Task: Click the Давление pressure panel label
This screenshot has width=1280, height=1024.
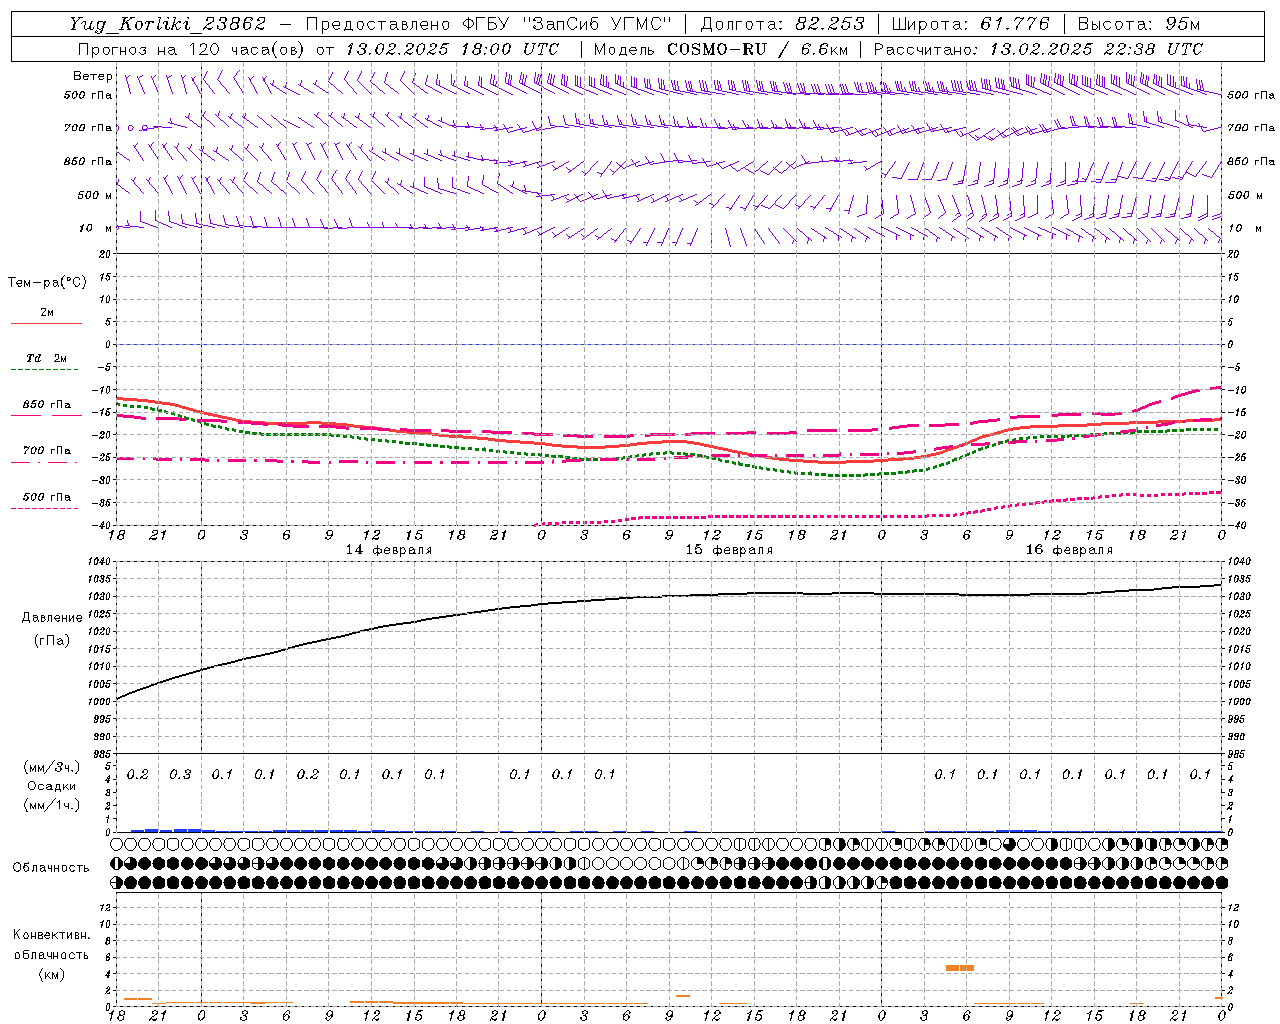Action: (x=52, y=618)
